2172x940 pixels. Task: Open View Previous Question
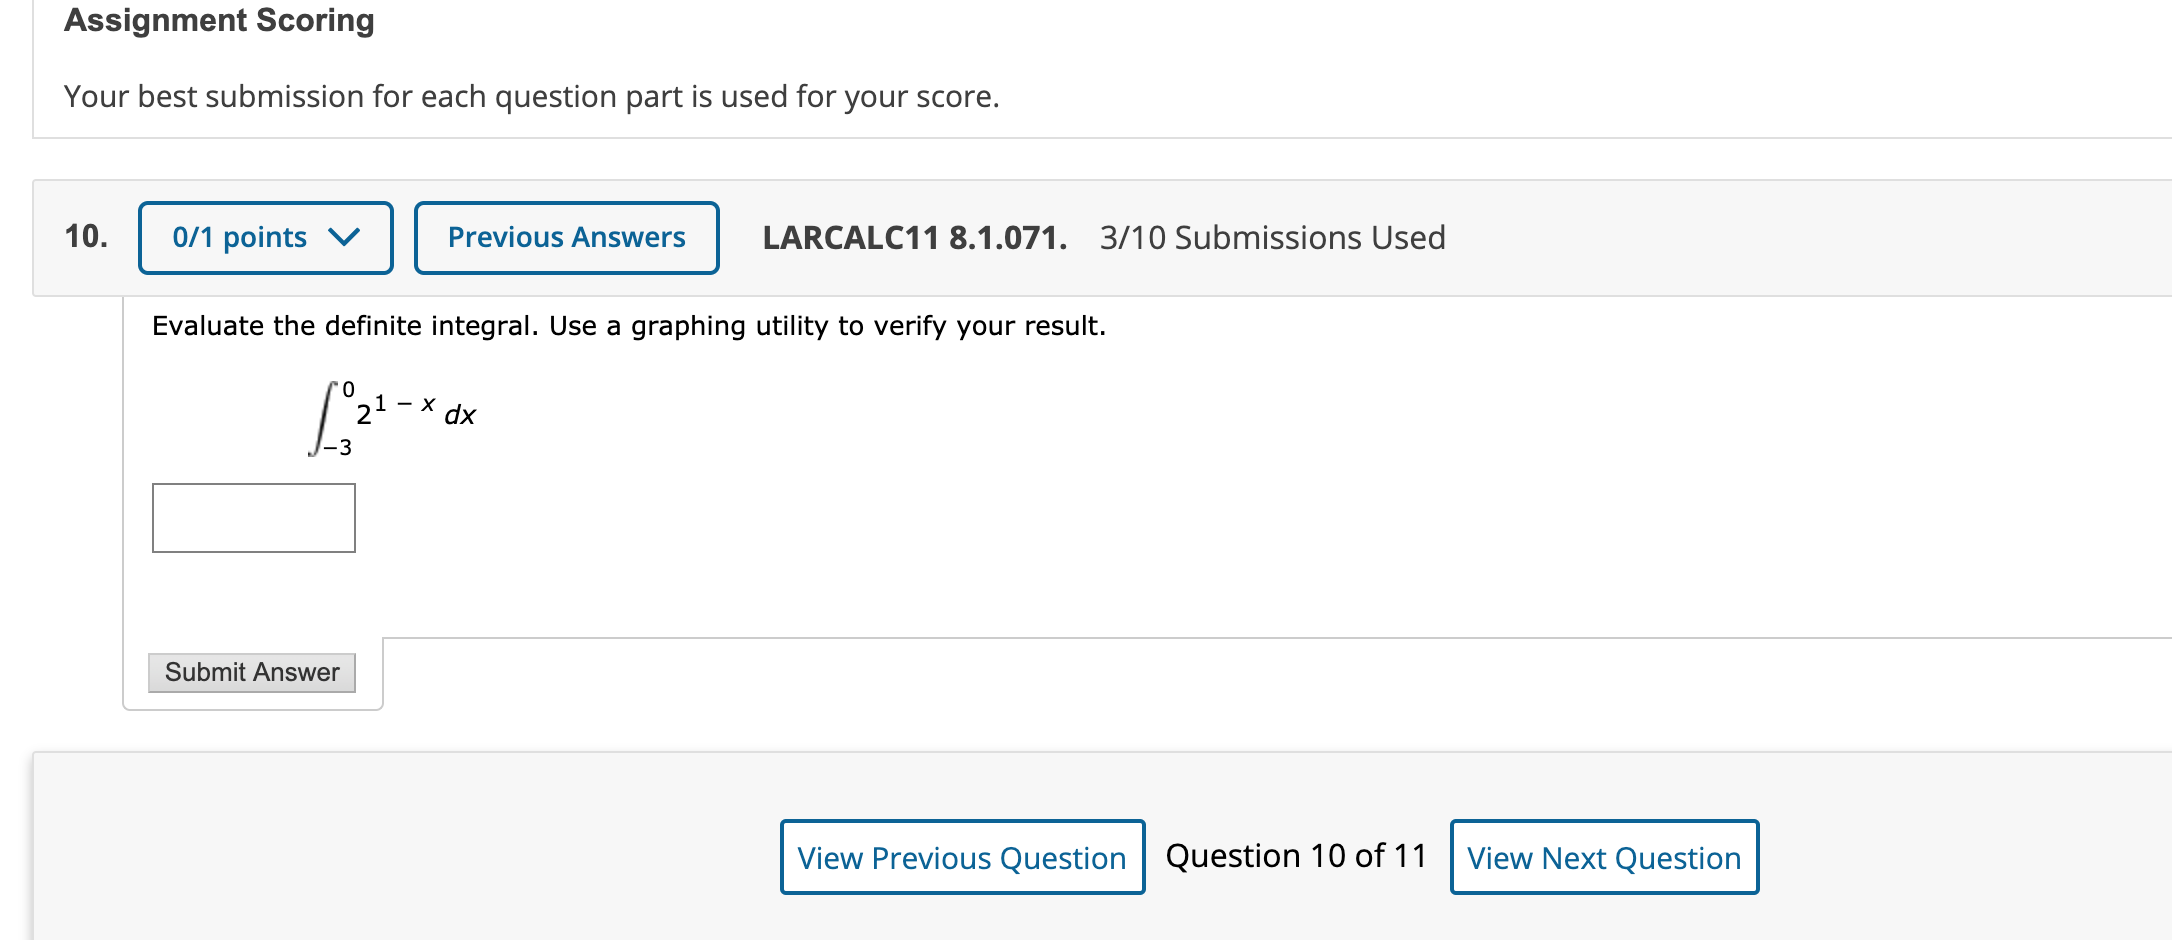coord(961,857)
